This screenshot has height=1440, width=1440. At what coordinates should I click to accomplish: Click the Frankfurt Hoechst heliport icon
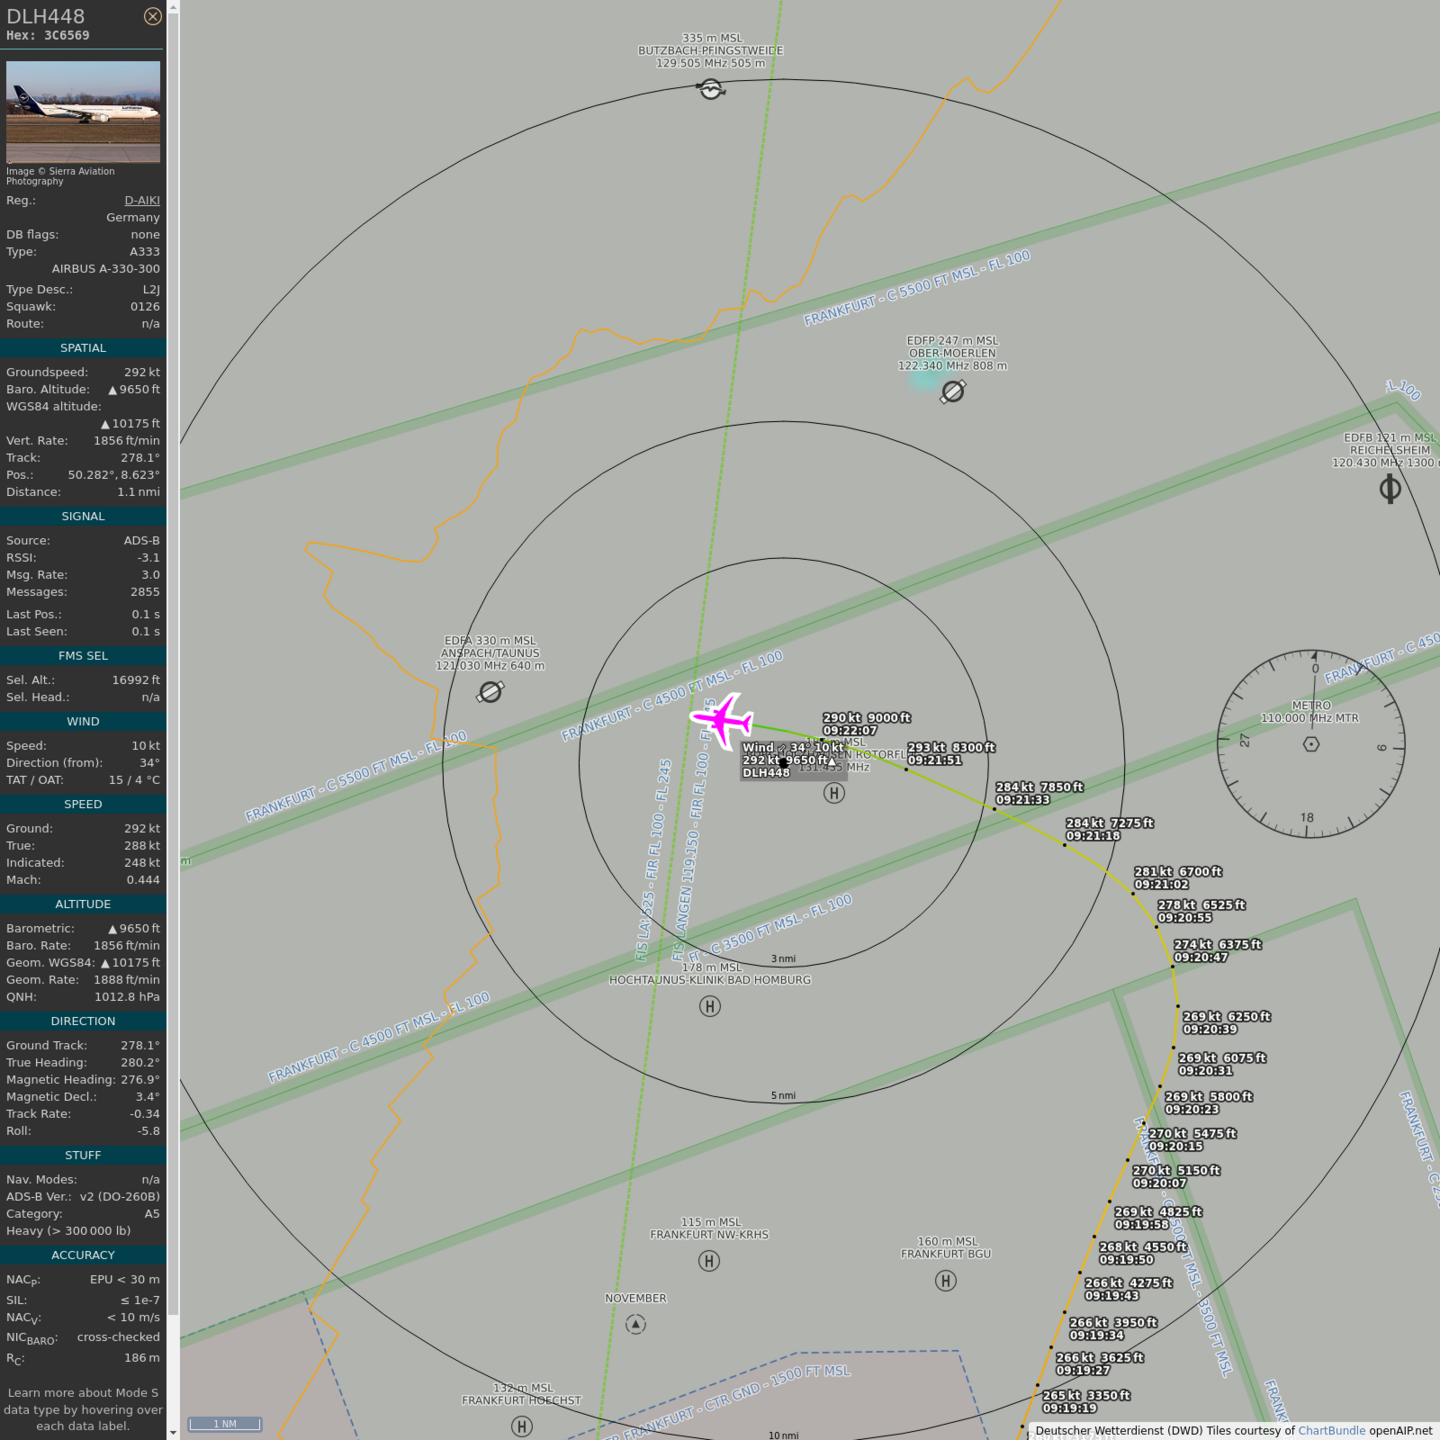pos(522,1427)
